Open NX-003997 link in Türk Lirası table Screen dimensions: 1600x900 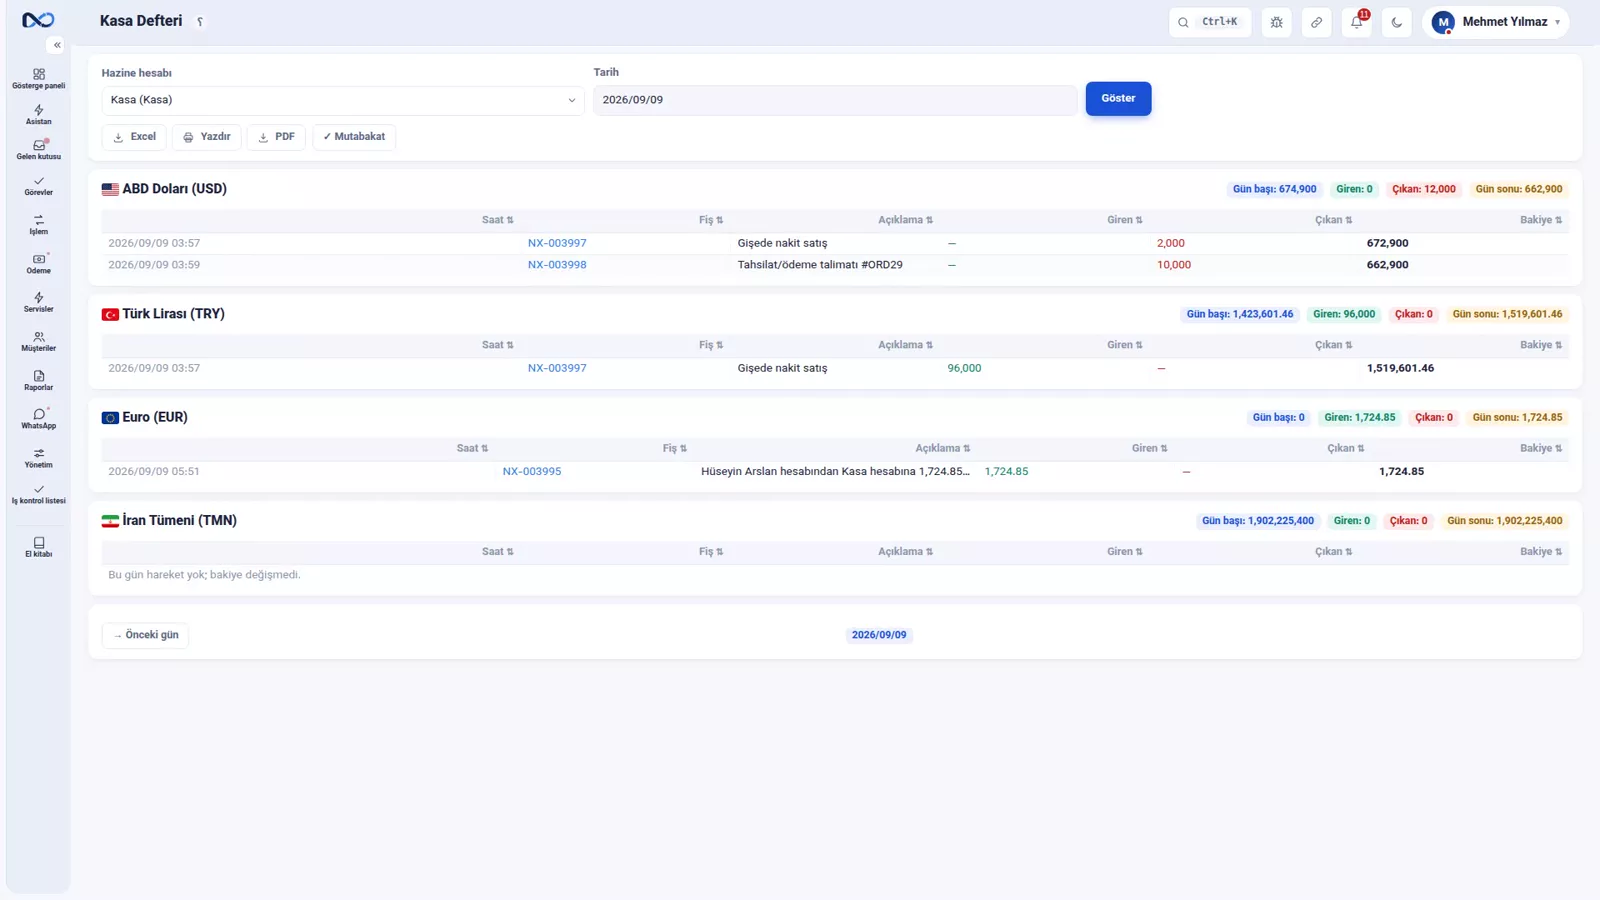coord(557,368)
